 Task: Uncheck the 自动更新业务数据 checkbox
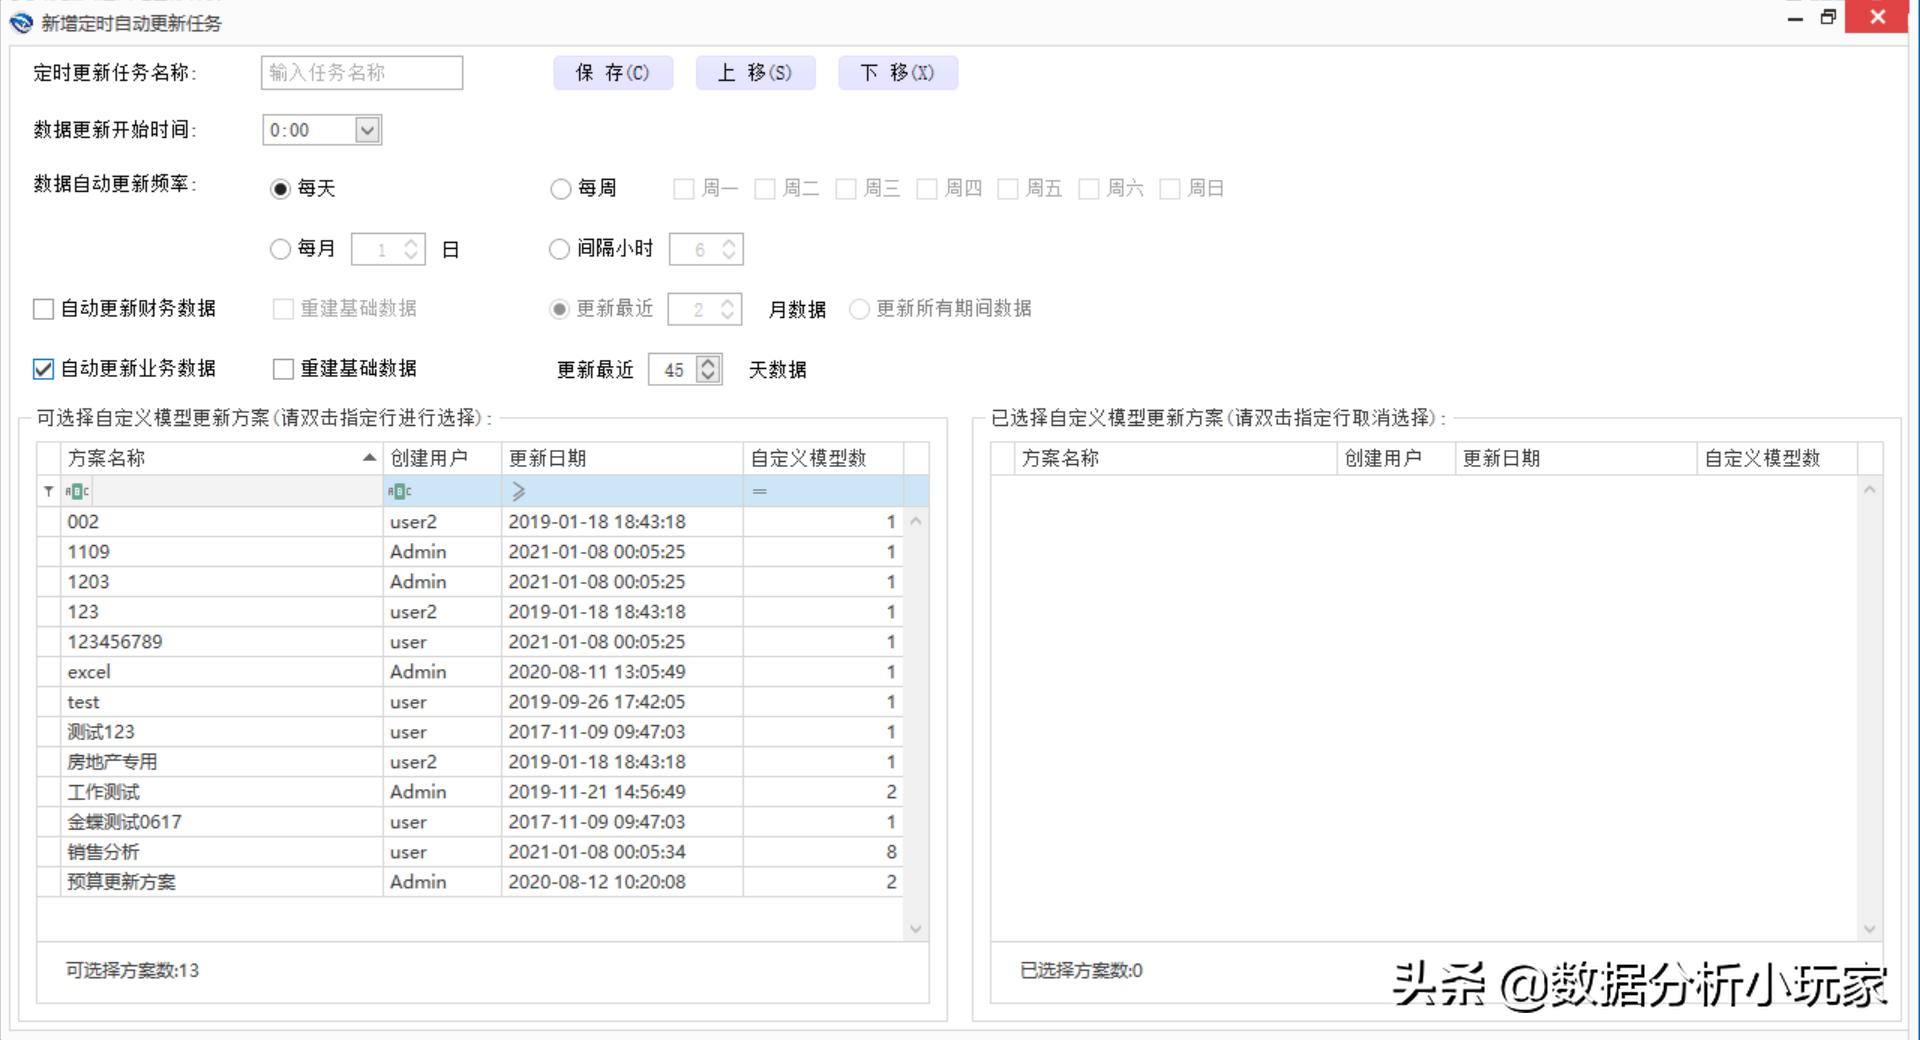43,369
